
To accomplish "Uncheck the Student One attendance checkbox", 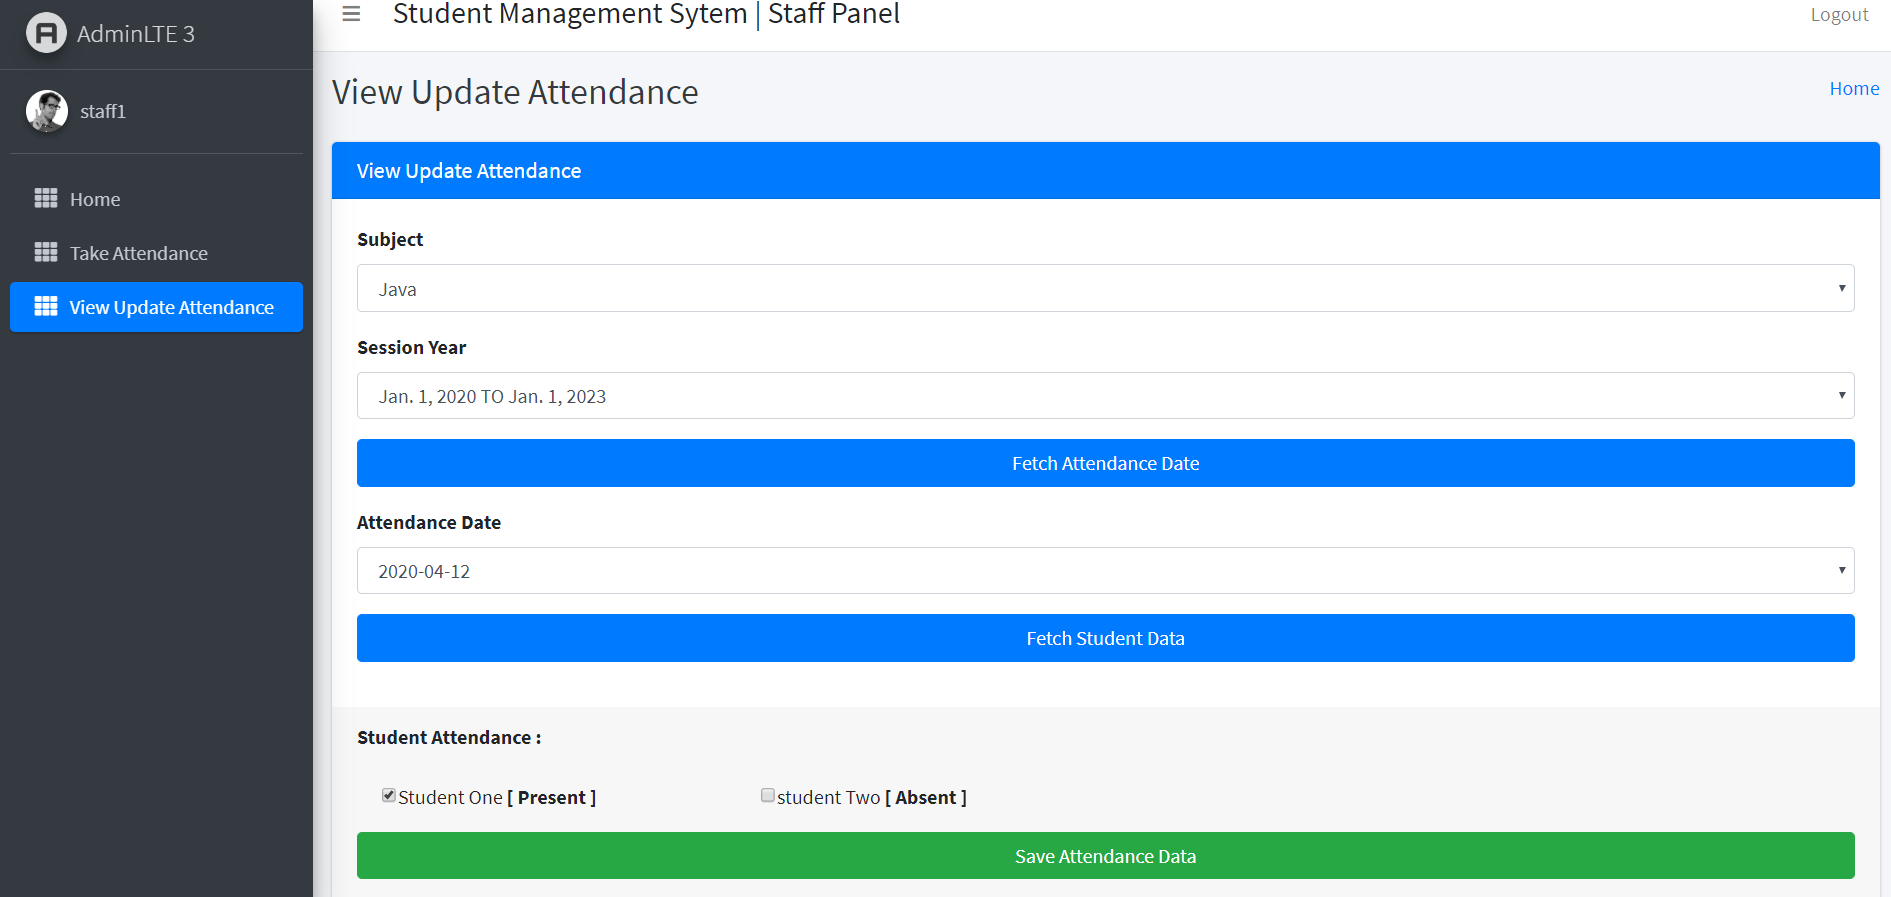I will click(x=389, y=796).
